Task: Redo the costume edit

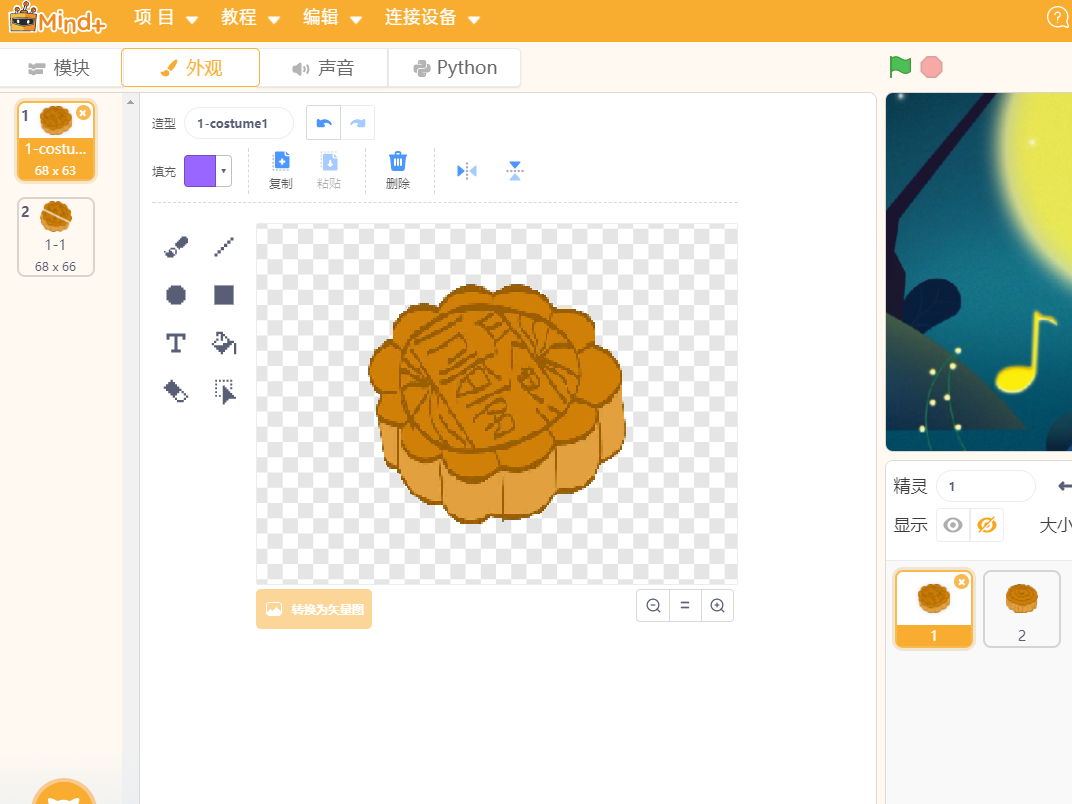Action: coord(358,123)
